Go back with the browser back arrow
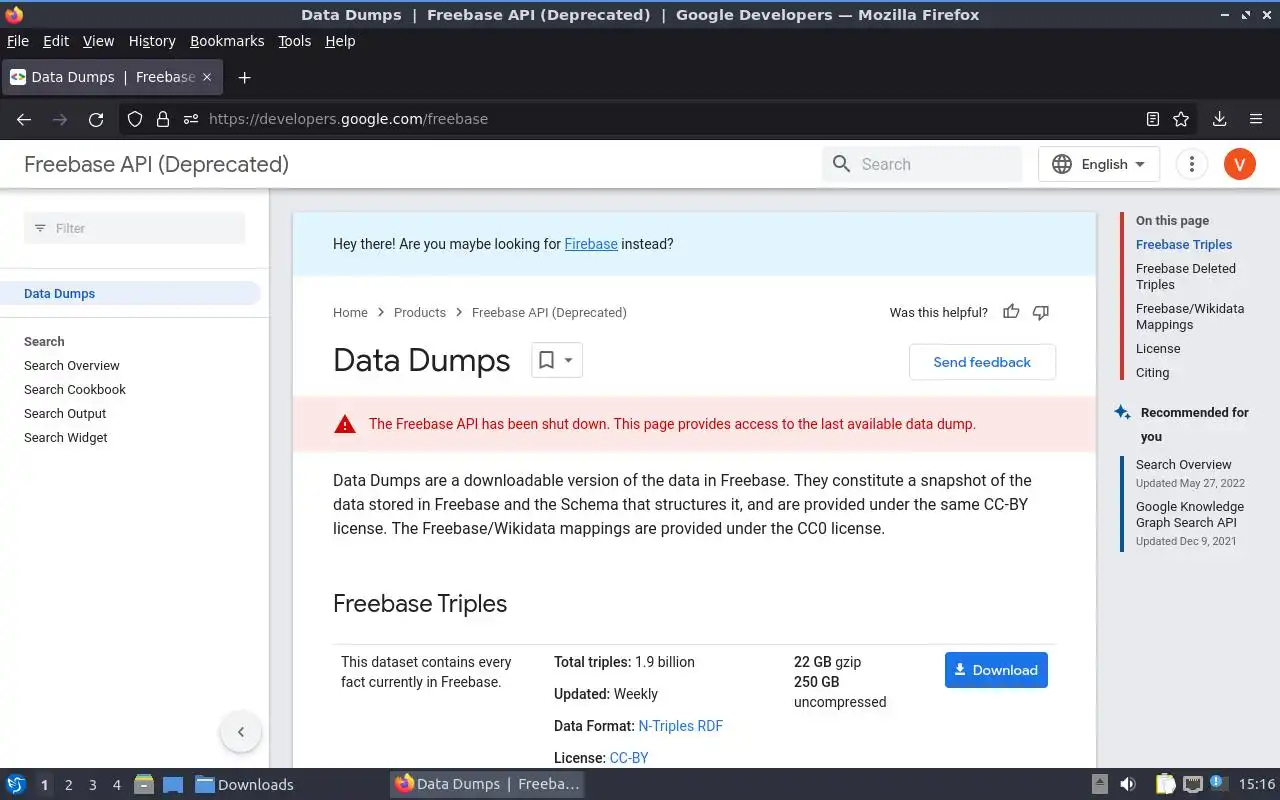Screen dimensions: 1280x800 24,119
